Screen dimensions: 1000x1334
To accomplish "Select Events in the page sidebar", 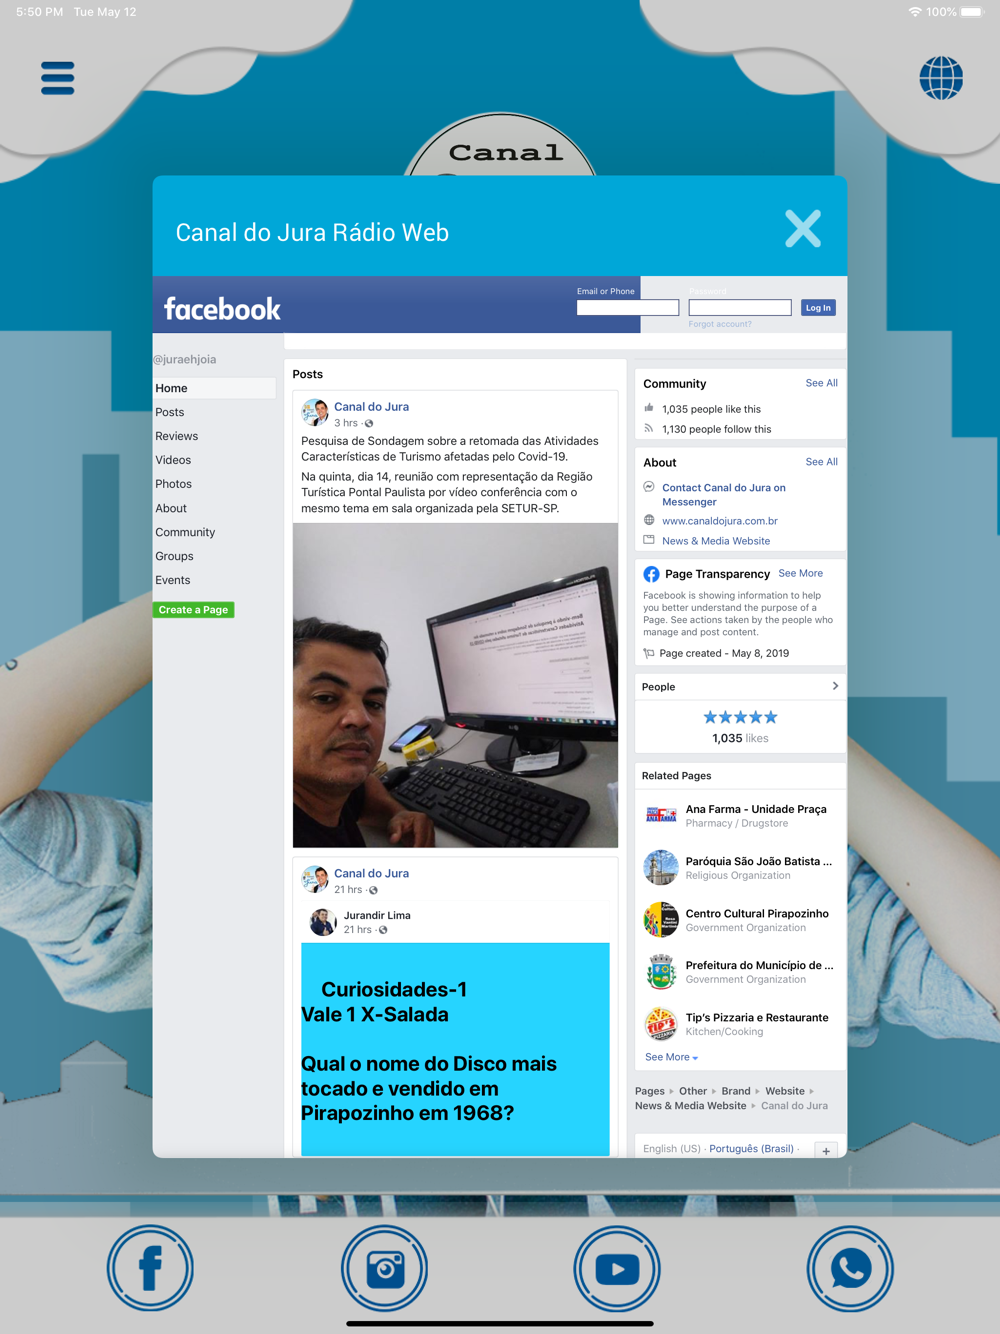I will [x=173, y=580].
